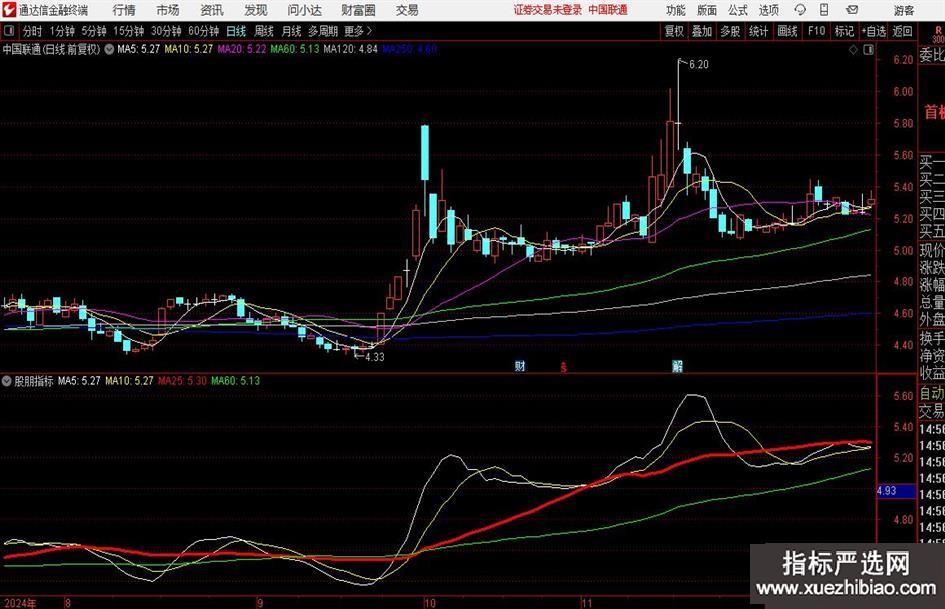Click the 返回 toolbar button
The image size is (945, 609).
[x=903, y=31]
